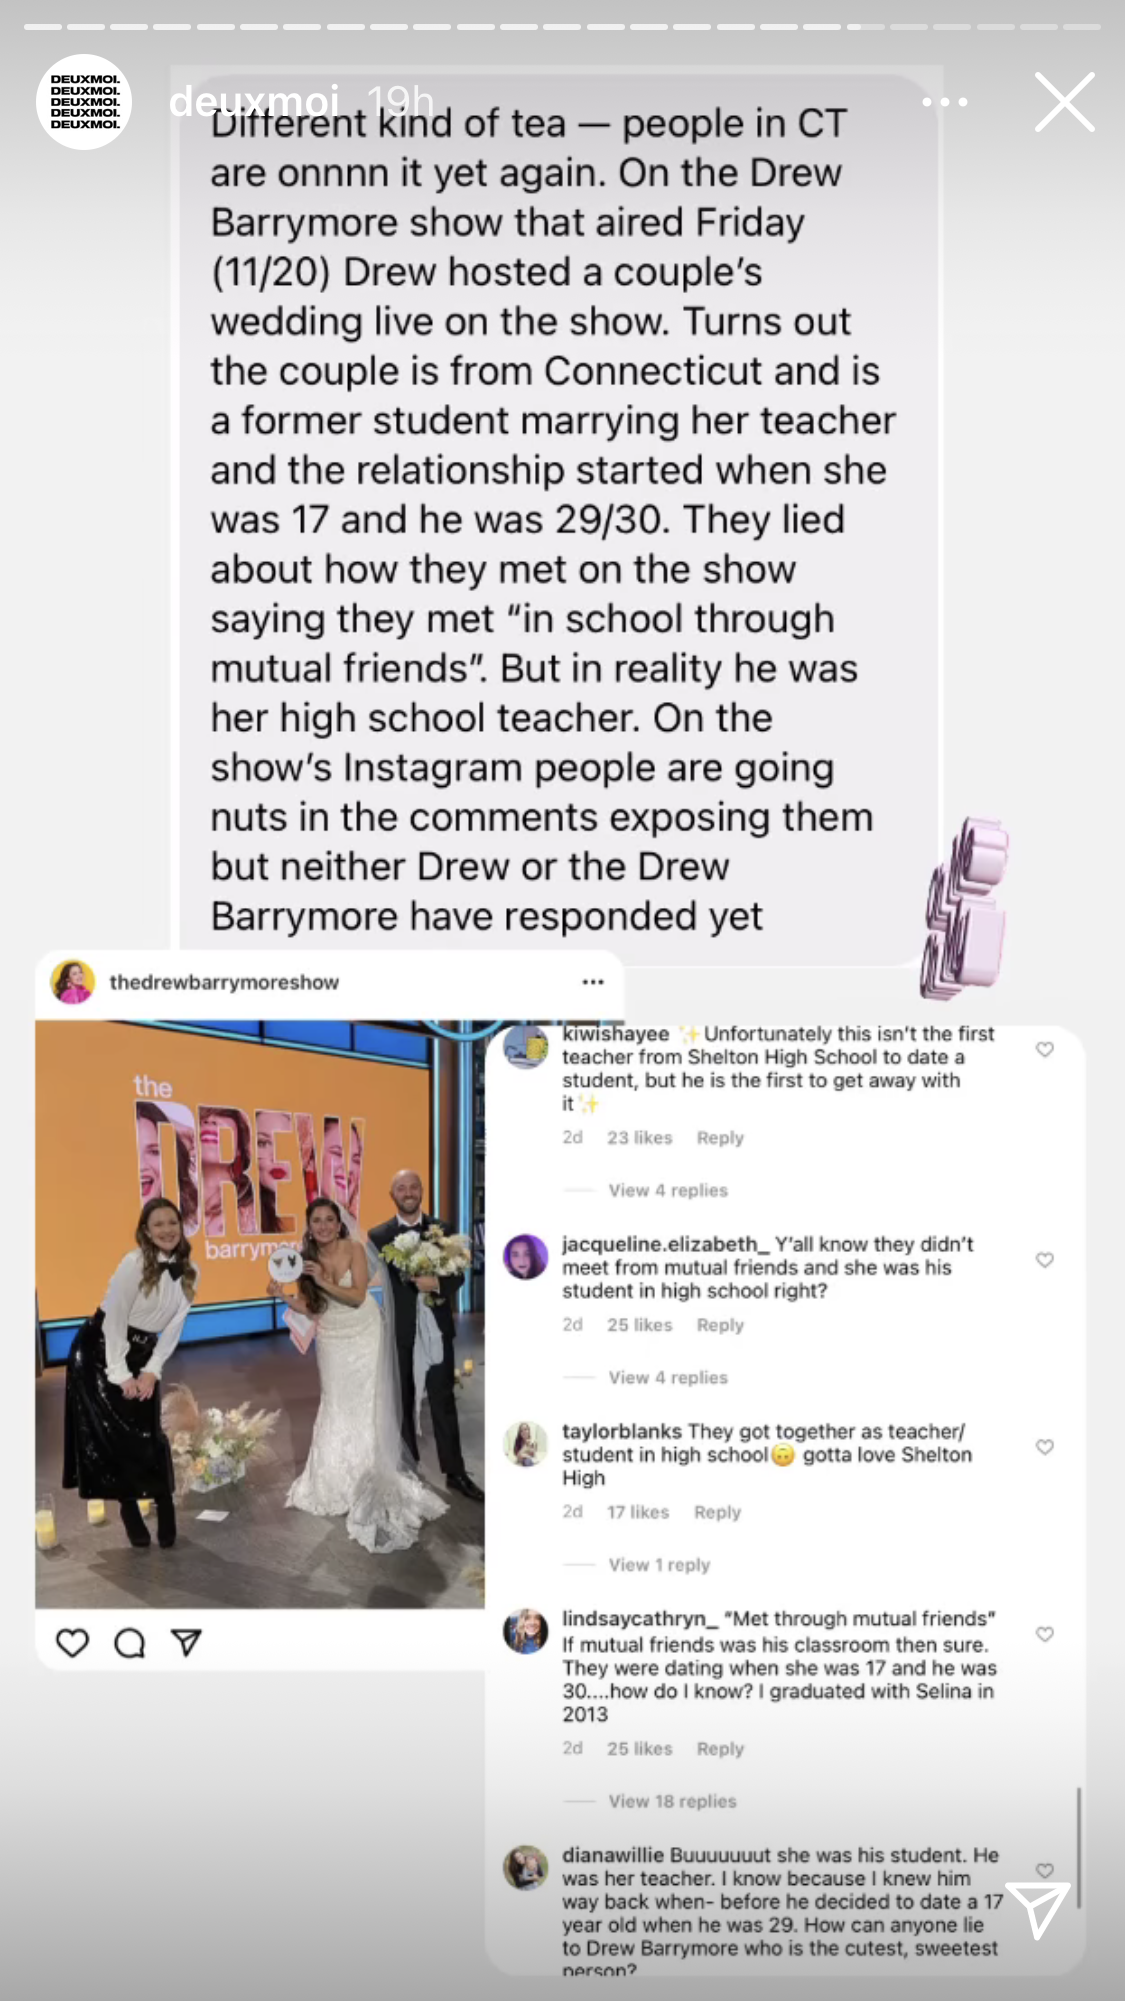Open embedded post's three-dot options

pos(593,982)
